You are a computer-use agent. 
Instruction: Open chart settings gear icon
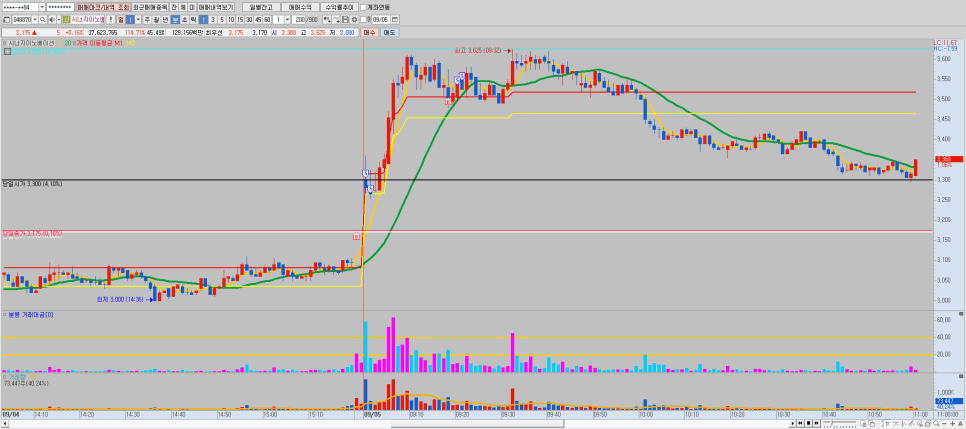[354, 20]
